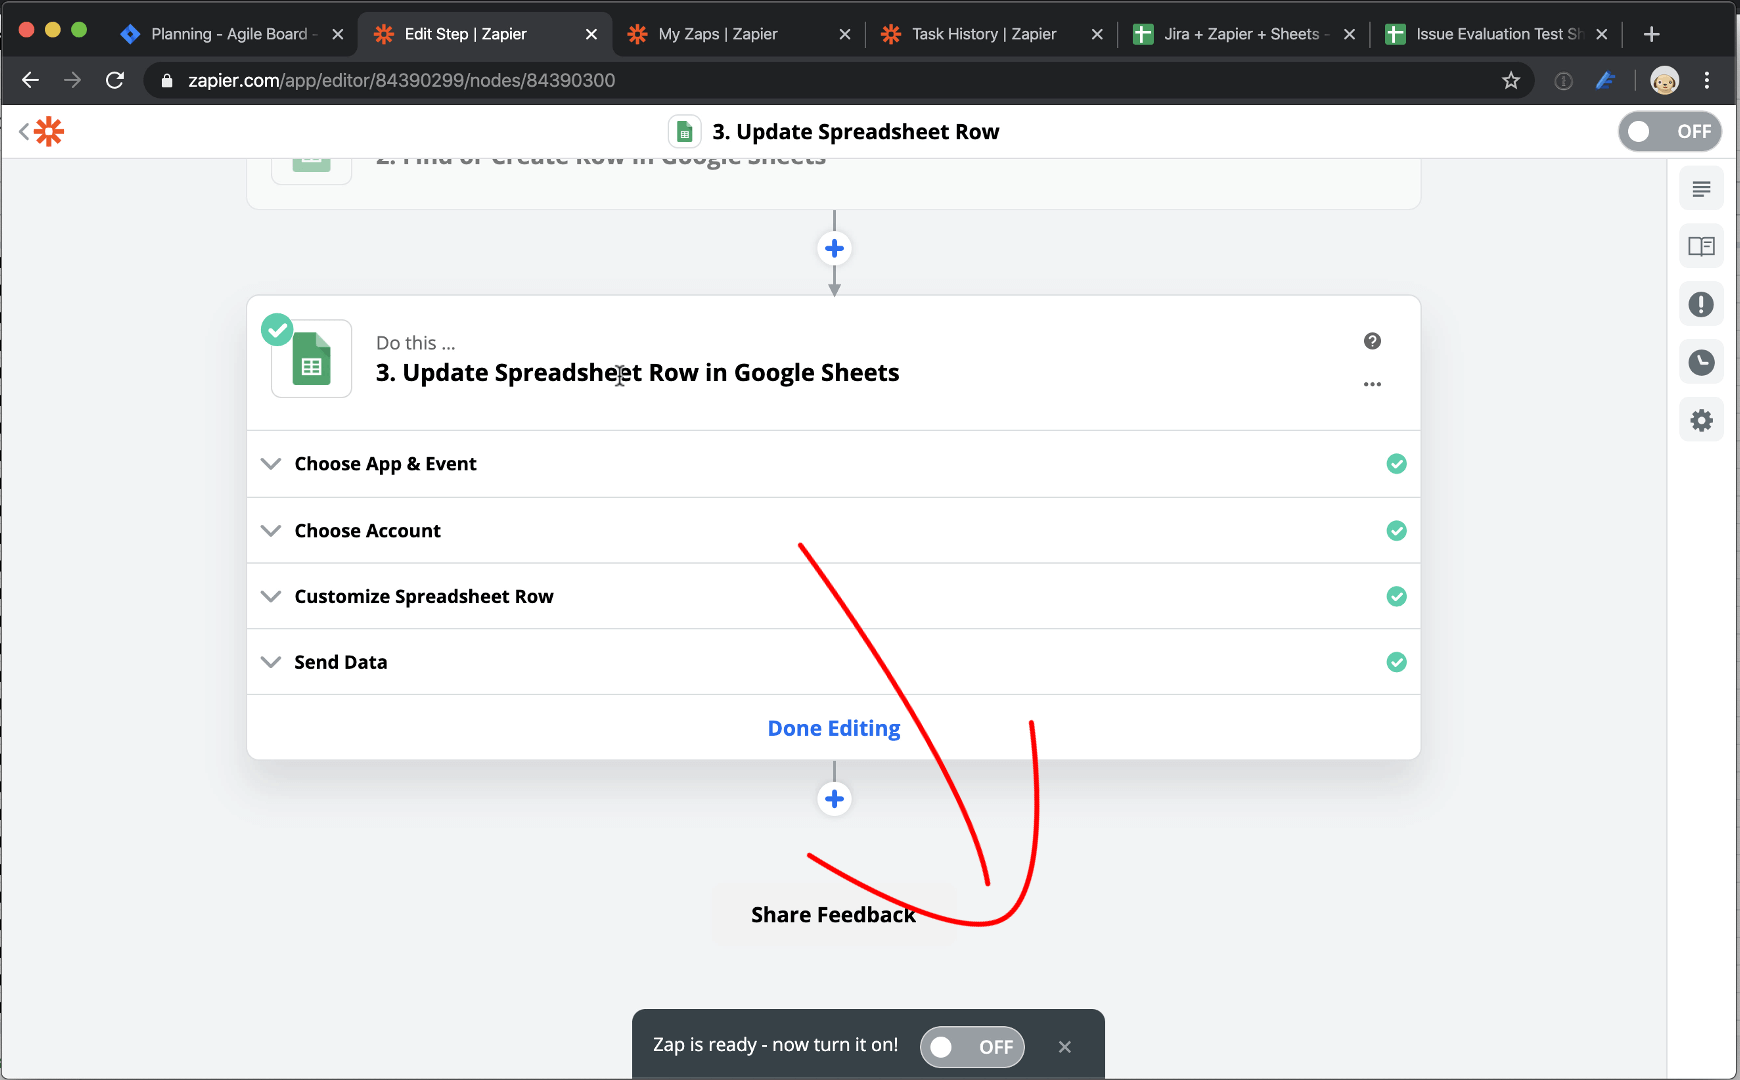Open the Google Sheets icon in header
The image size is (1740, 1080).
click(x=684, y=131)
